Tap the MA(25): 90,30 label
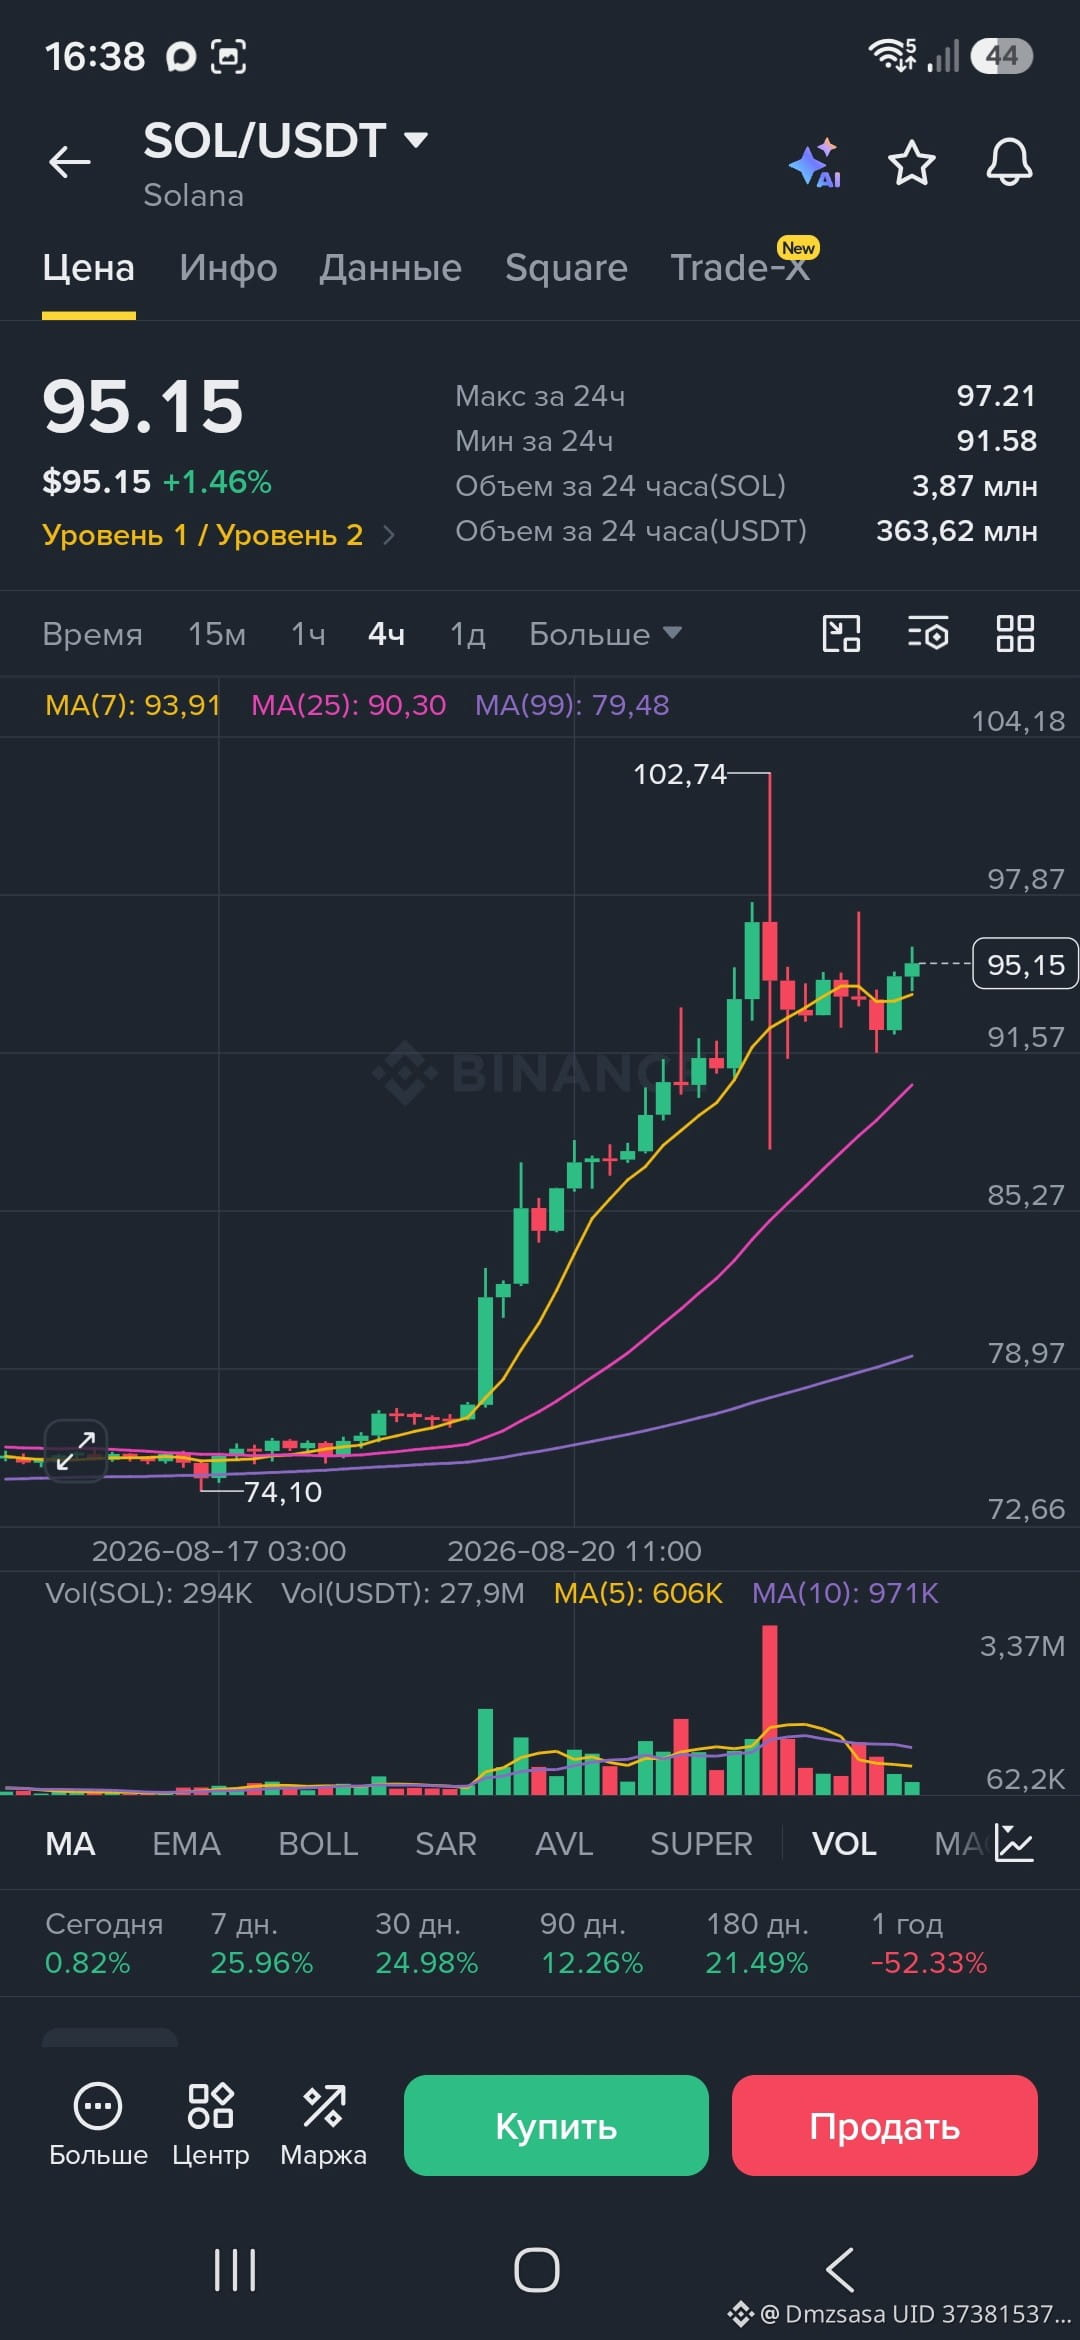 click(x=348, y=705)
